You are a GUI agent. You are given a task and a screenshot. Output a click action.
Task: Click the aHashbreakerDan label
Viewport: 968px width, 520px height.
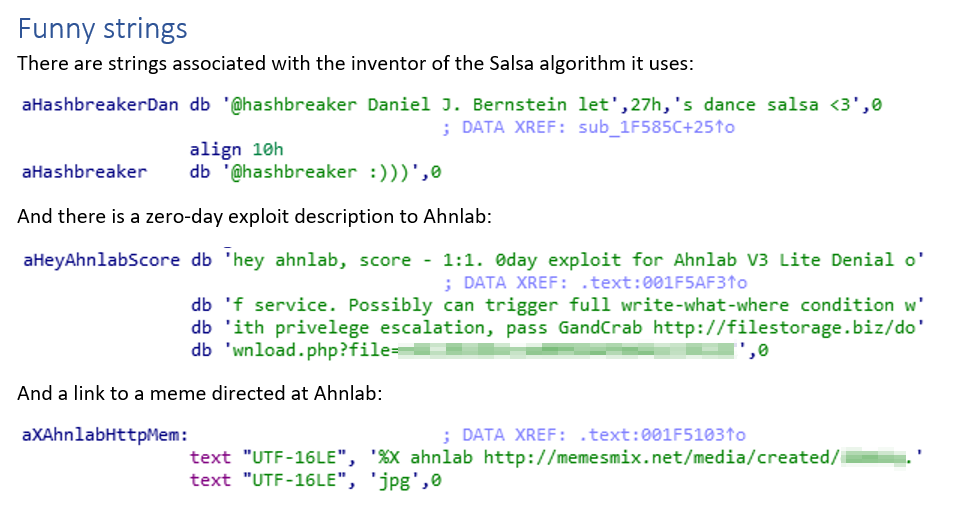[100, 104]
